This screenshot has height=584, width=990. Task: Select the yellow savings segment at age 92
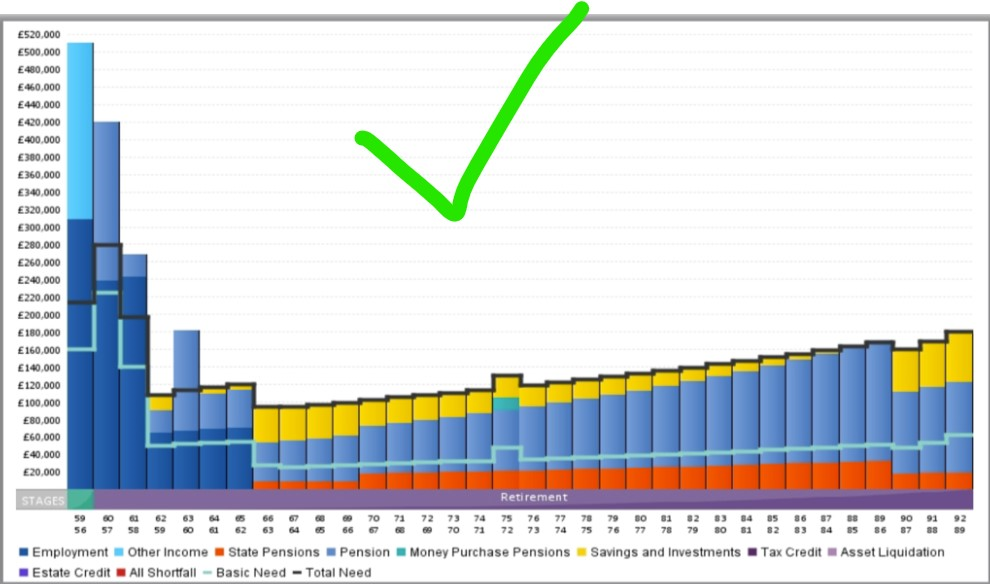[959, 357]
